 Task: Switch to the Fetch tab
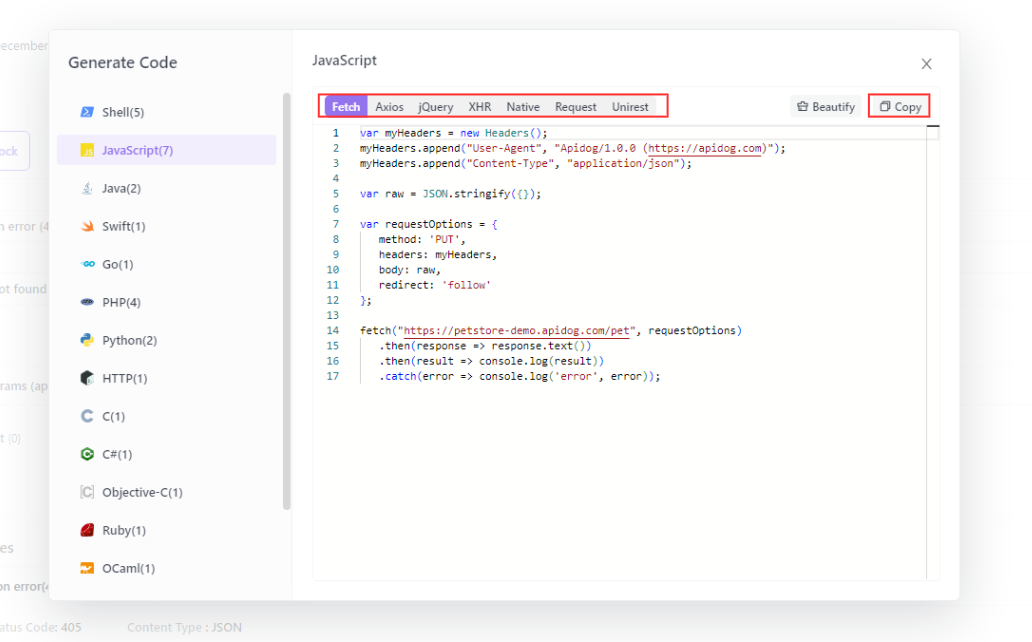point(346,107)
